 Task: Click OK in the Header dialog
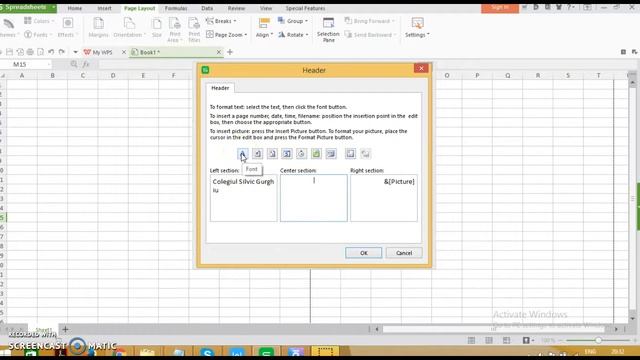pyautogui.click(x=364, y=253)
